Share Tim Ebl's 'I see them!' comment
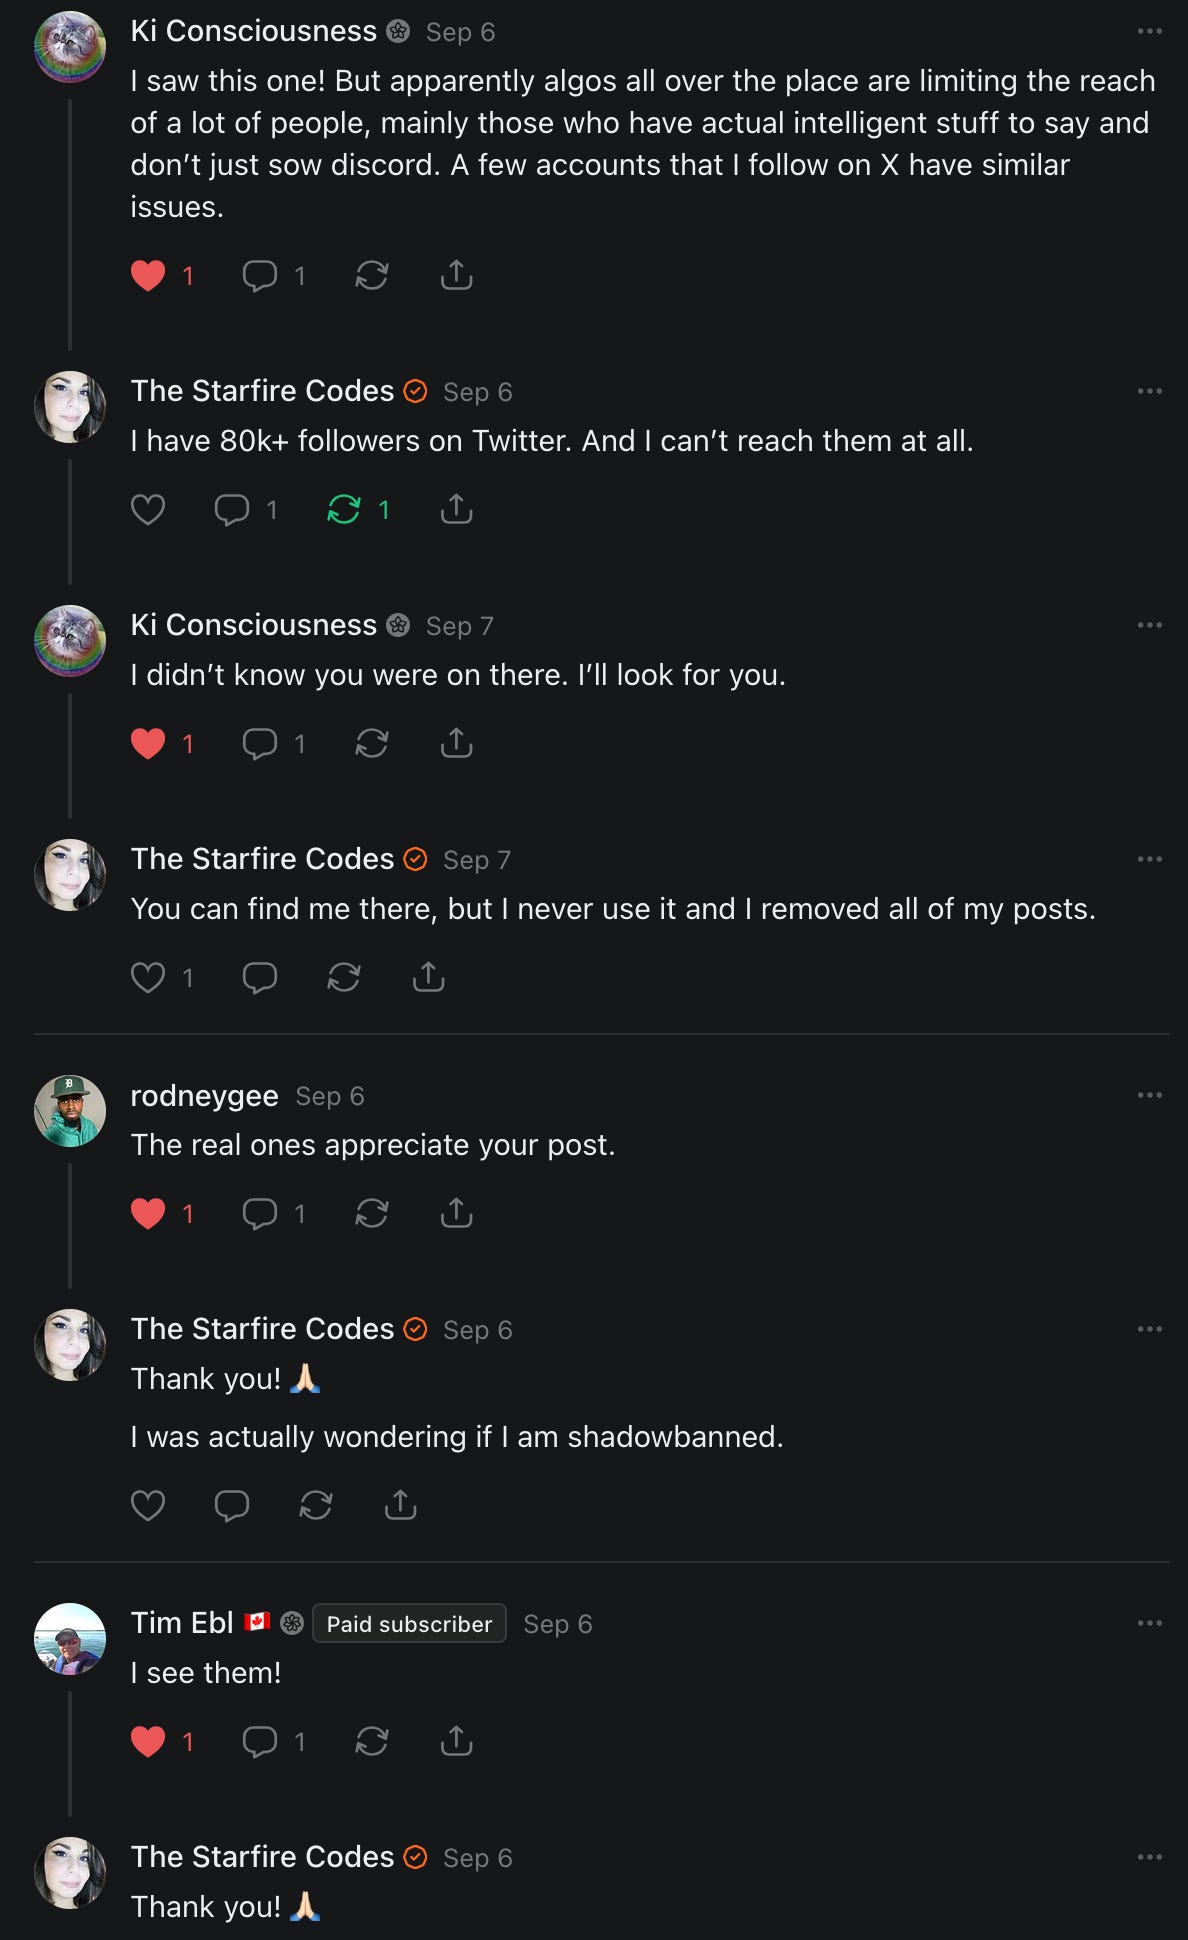Screen dimensions: 1188x1940 (x=456, y=1741)
